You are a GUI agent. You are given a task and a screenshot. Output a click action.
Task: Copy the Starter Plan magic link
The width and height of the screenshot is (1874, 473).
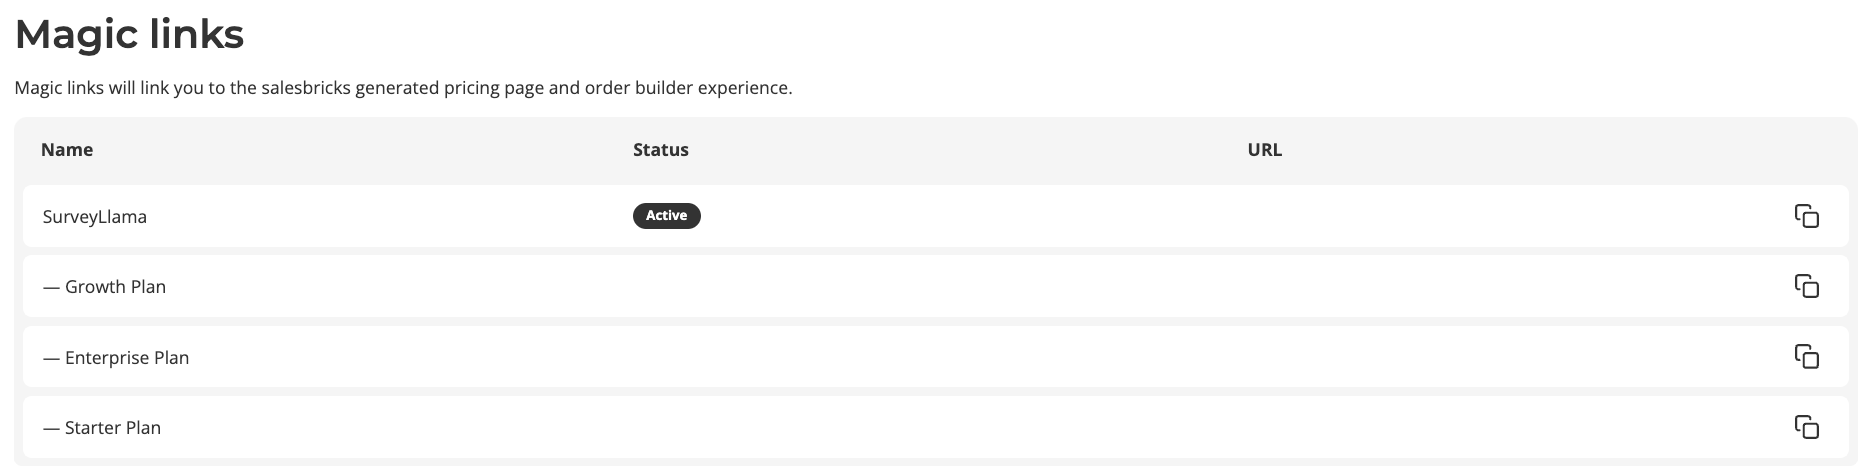1806,427
